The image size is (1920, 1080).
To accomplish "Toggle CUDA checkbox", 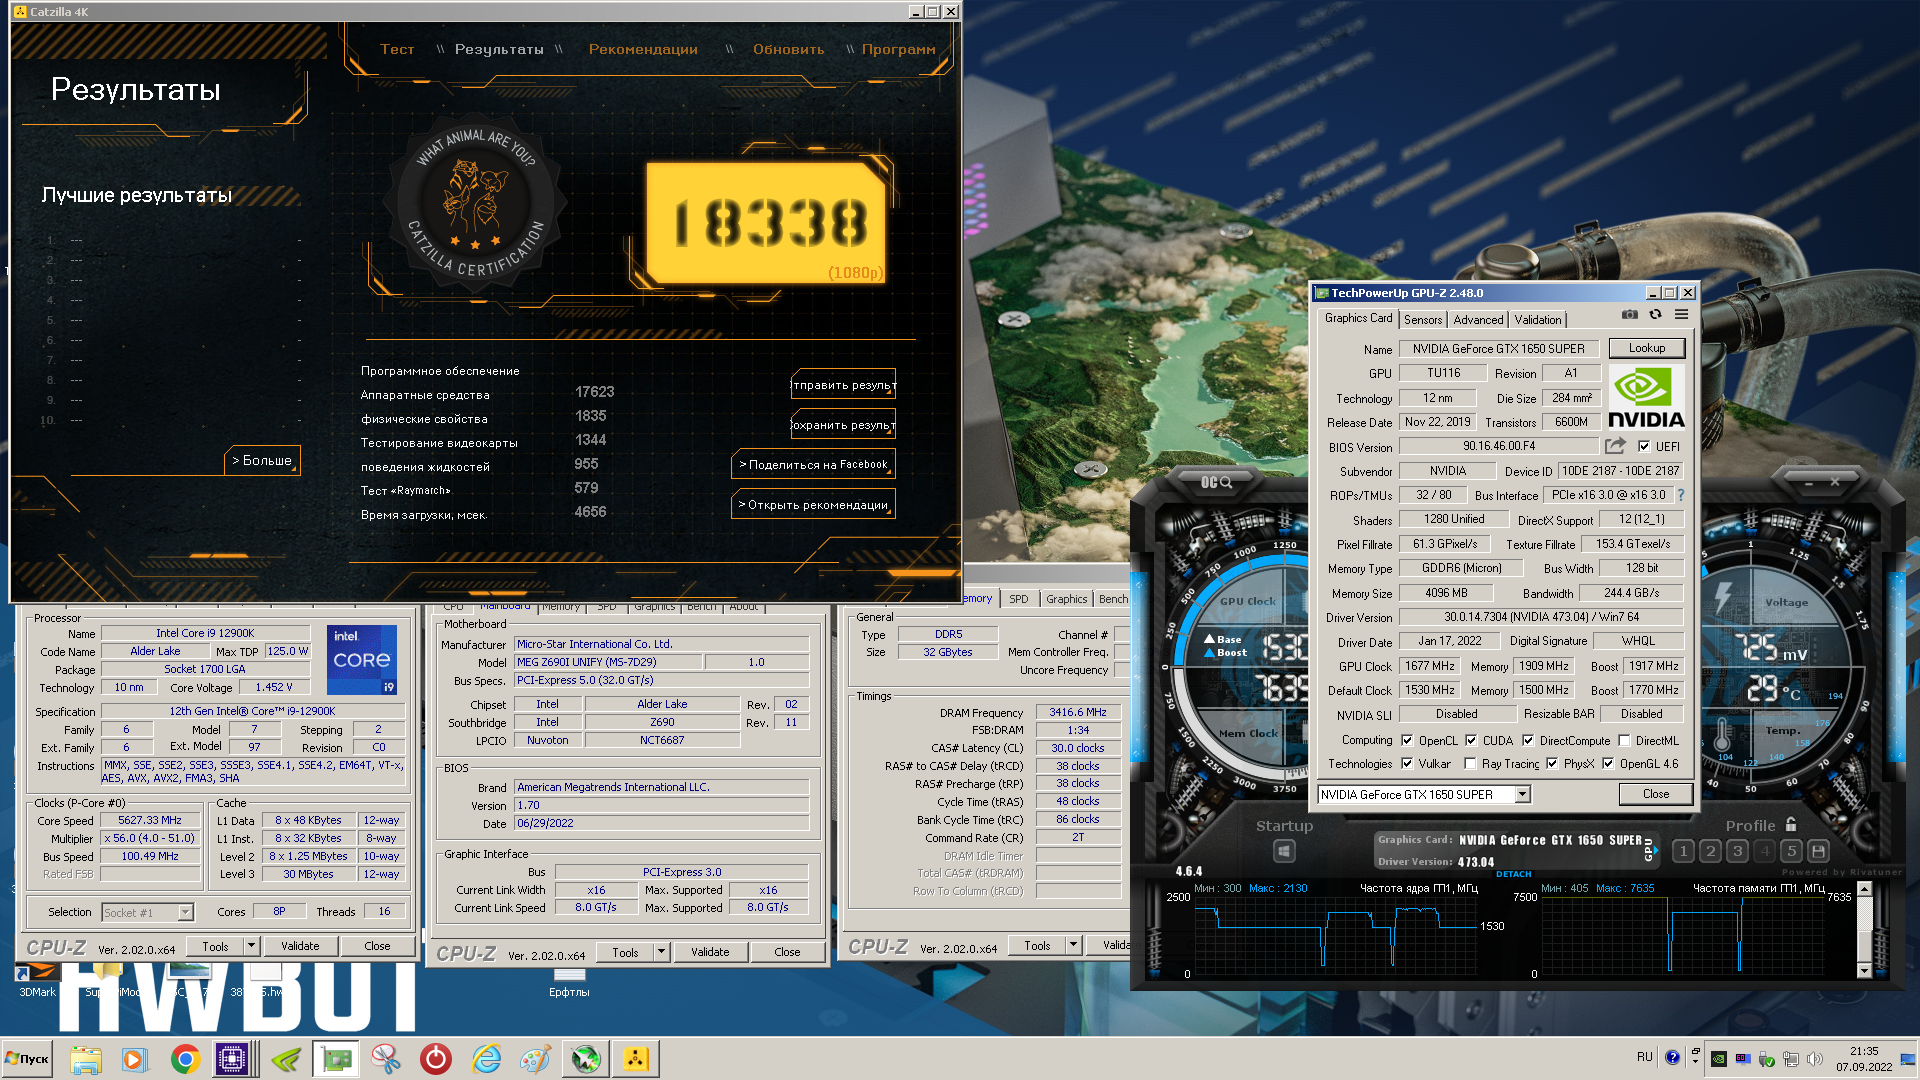I will pos(1471,741).
